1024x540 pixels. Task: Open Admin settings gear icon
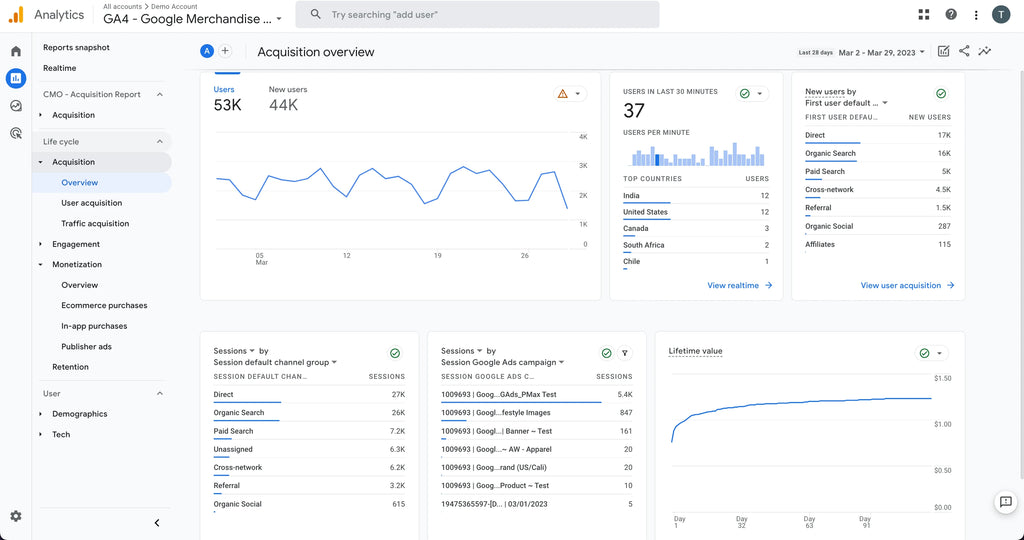tap(16, 516)
